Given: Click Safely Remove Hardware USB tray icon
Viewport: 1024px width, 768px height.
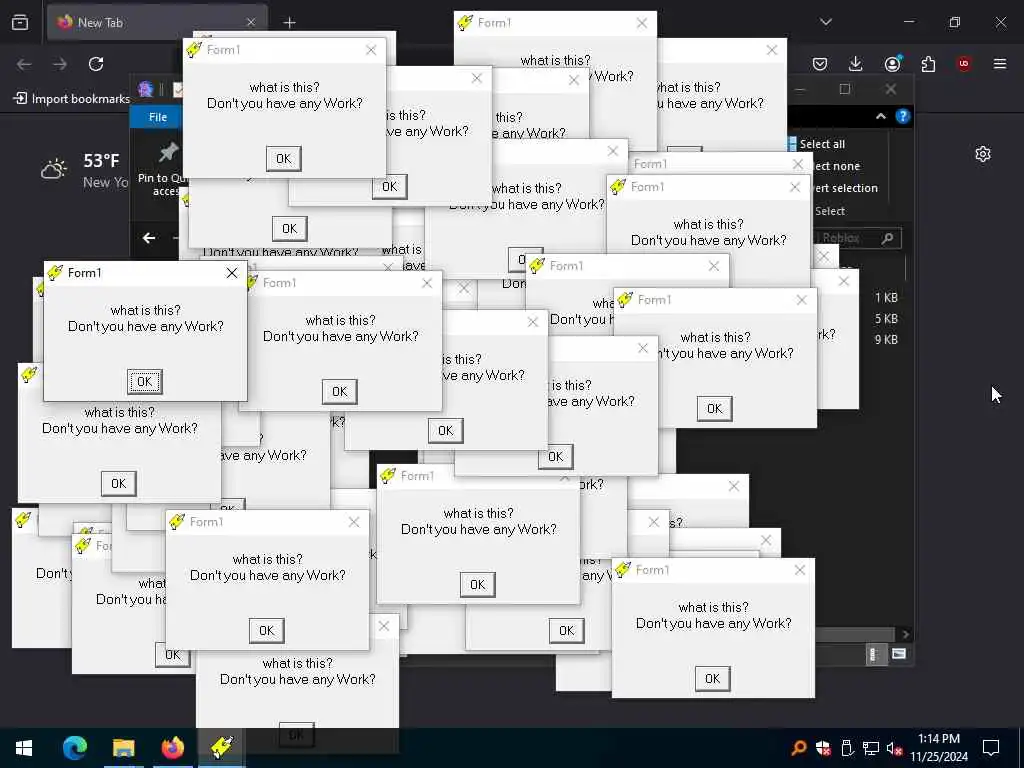Looking at the screenshot, I should point(846,748).
